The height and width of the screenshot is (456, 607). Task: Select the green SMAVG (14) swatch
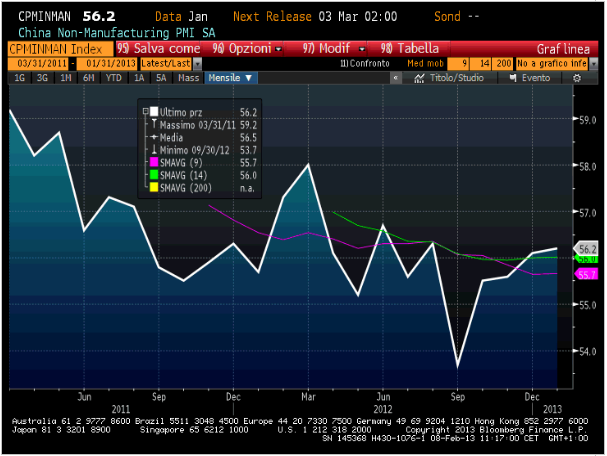point(153,174)
